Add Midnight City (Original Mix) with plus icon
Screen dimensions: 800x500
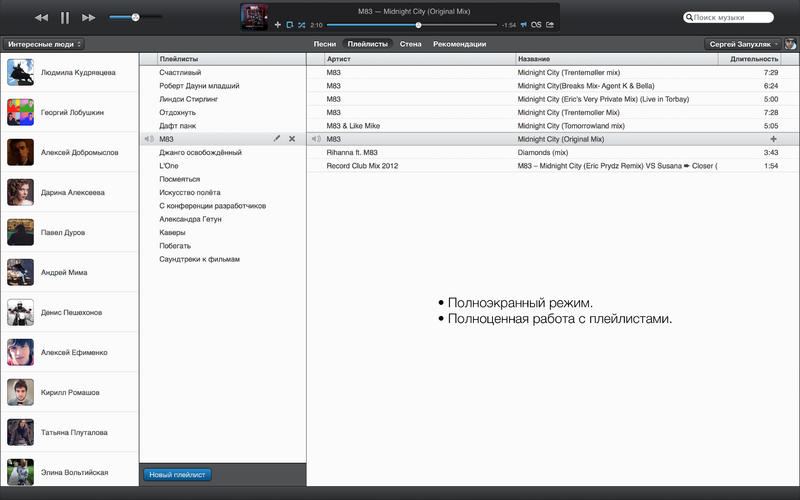pos(773,139)
